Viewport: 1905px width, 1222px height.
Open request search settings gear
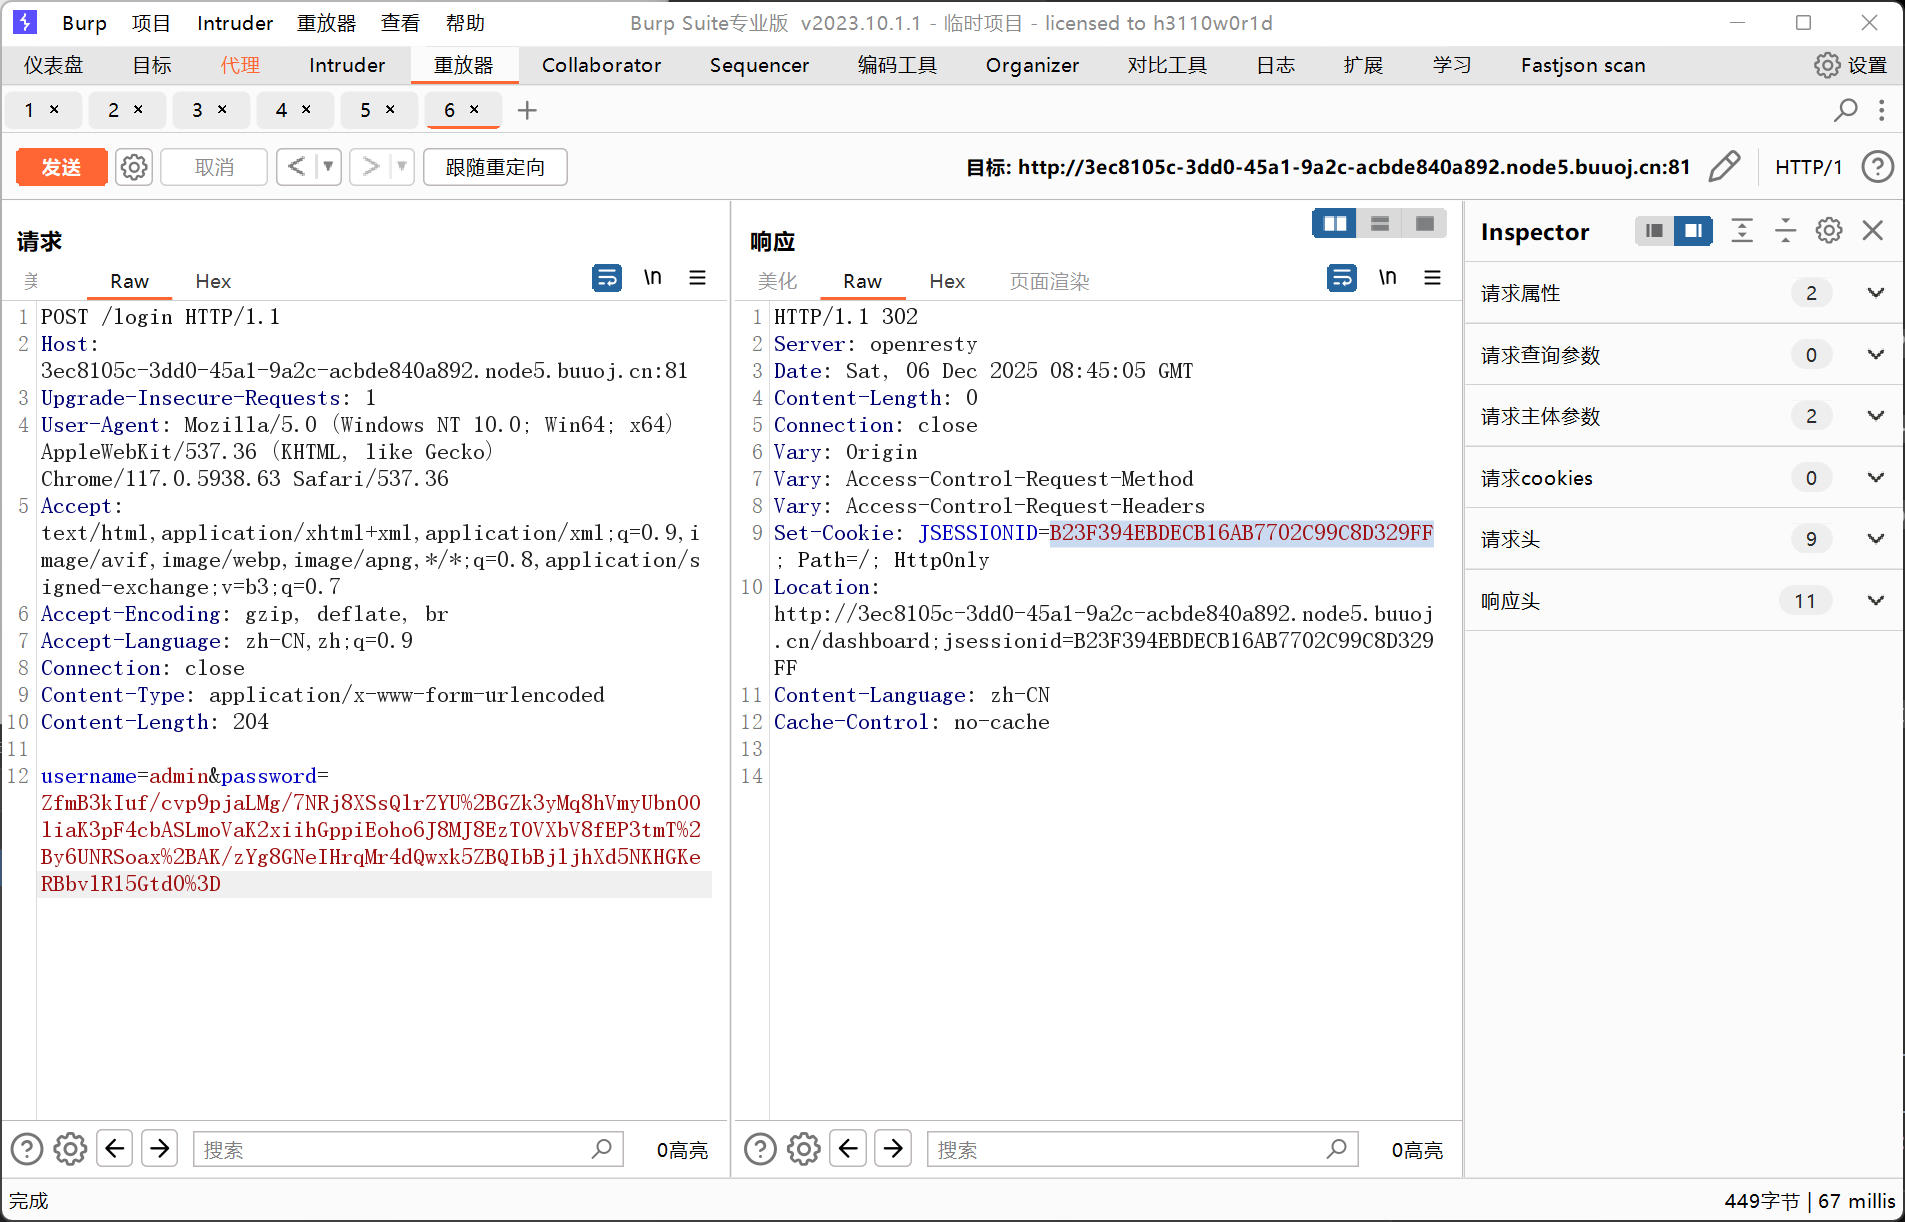[70, 1149]
